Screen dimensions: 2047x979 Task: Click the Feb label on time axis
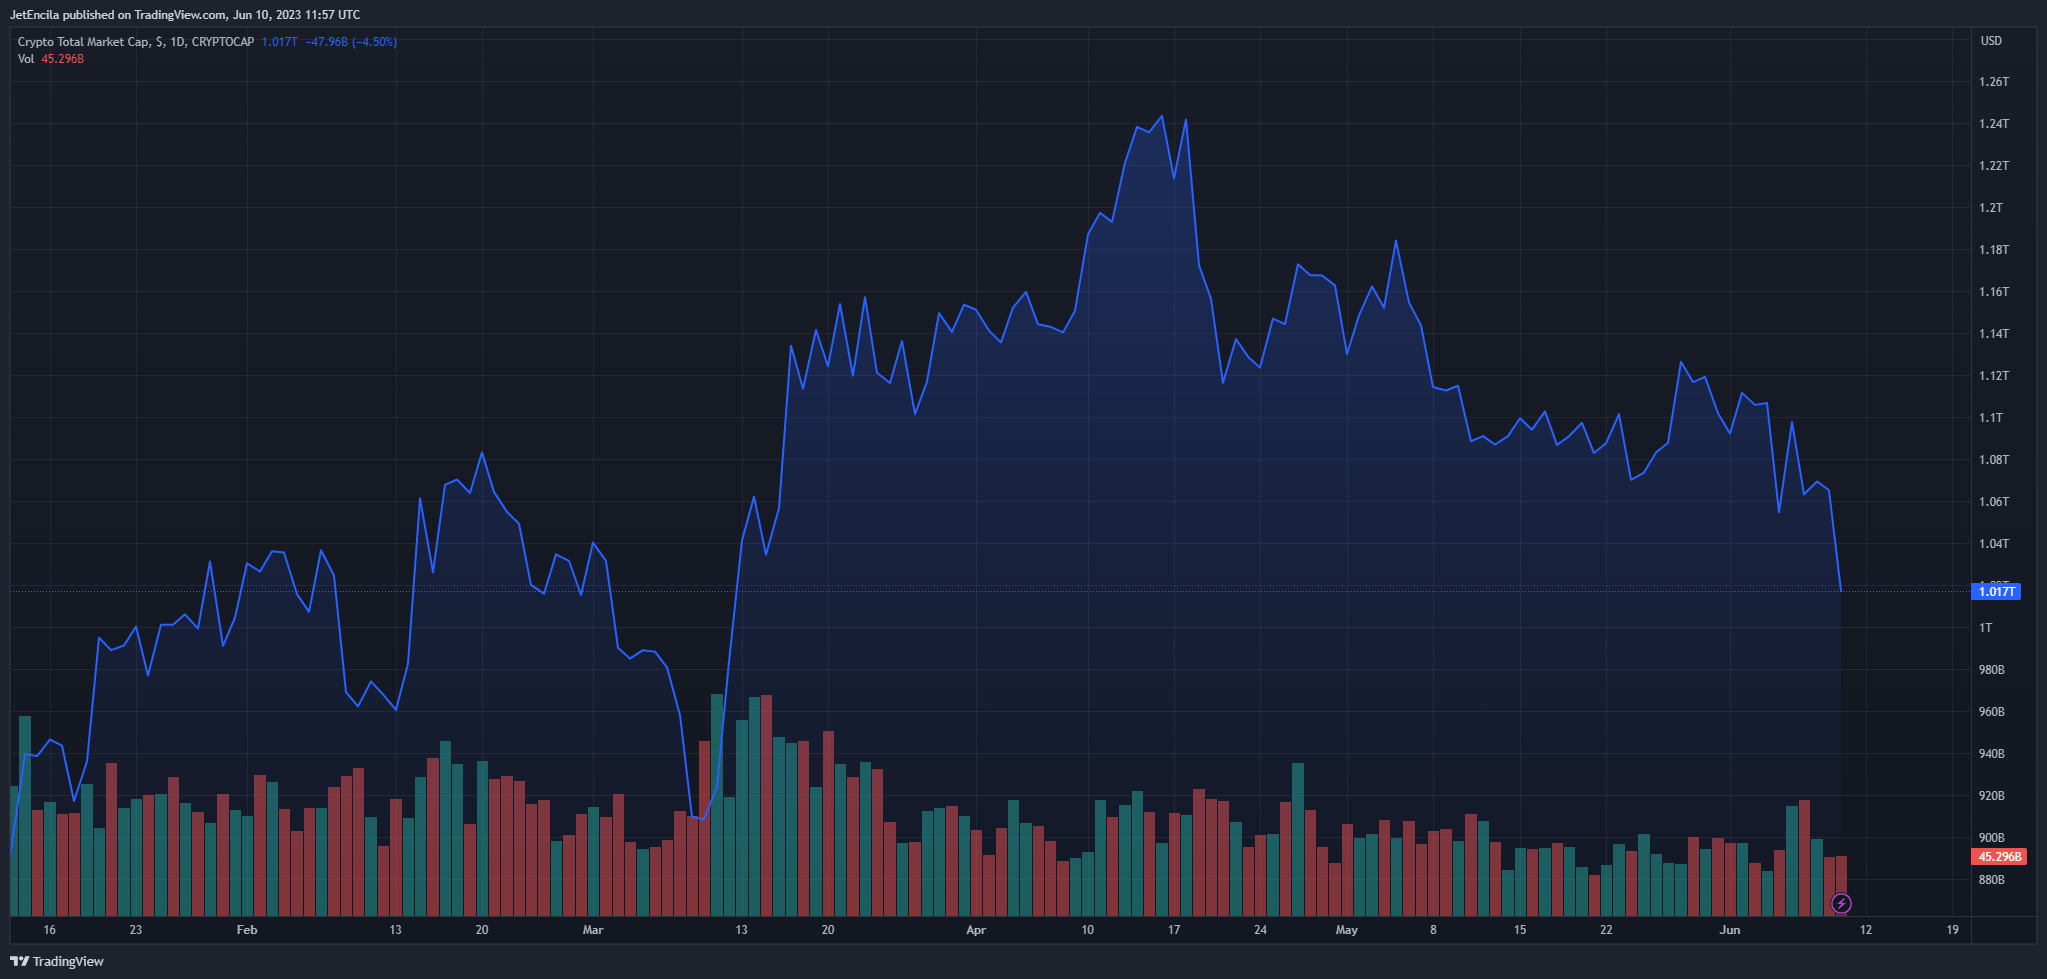pyautogui.click(x=247, y=930)
